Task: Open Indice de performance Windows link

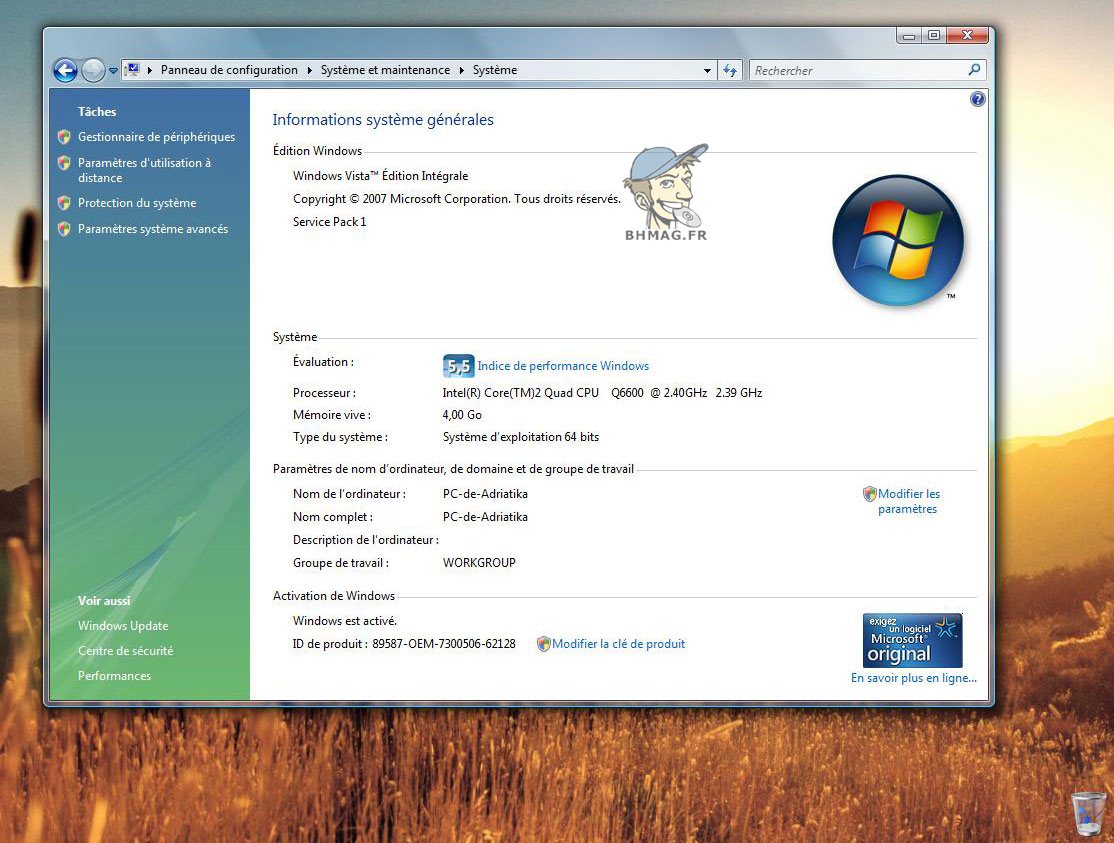Action: (563, 366)
